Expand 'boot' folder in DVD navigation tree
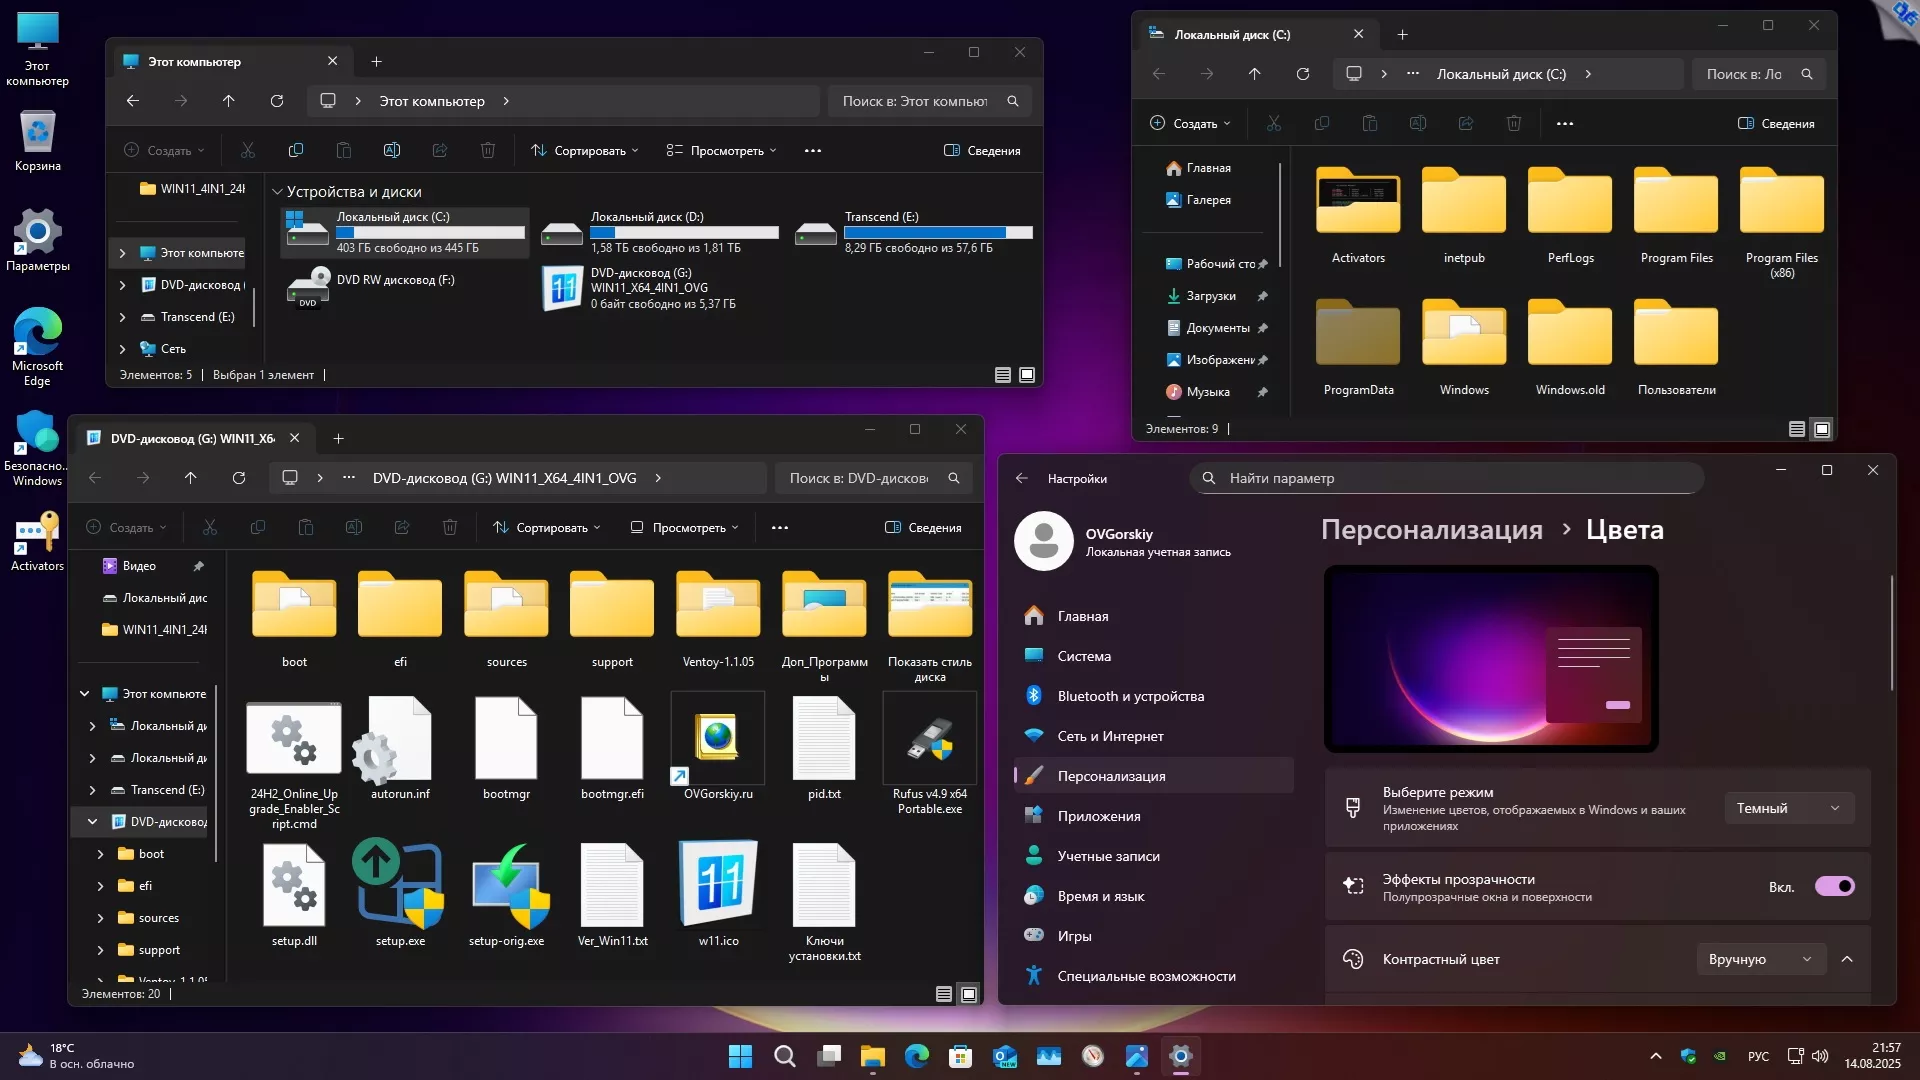The image size is (1920, 1080). click(100, 854)
